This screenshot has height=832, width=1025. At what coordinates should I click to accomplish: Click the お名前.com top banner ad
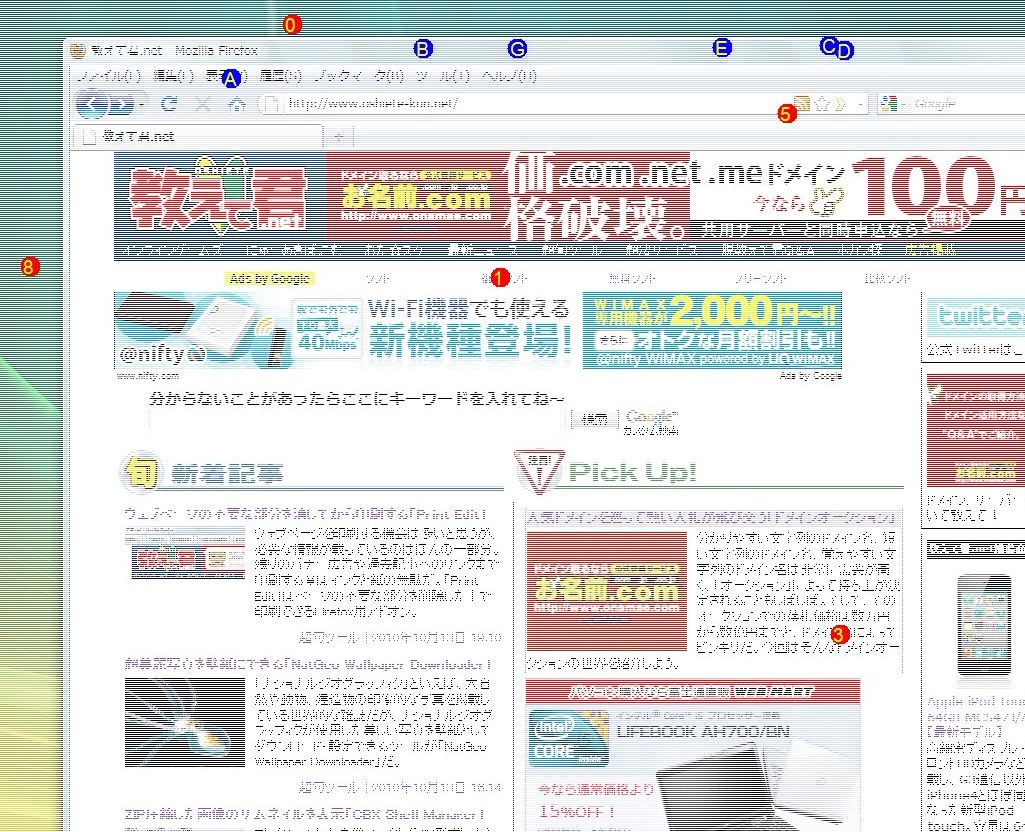tap(416, 196)
